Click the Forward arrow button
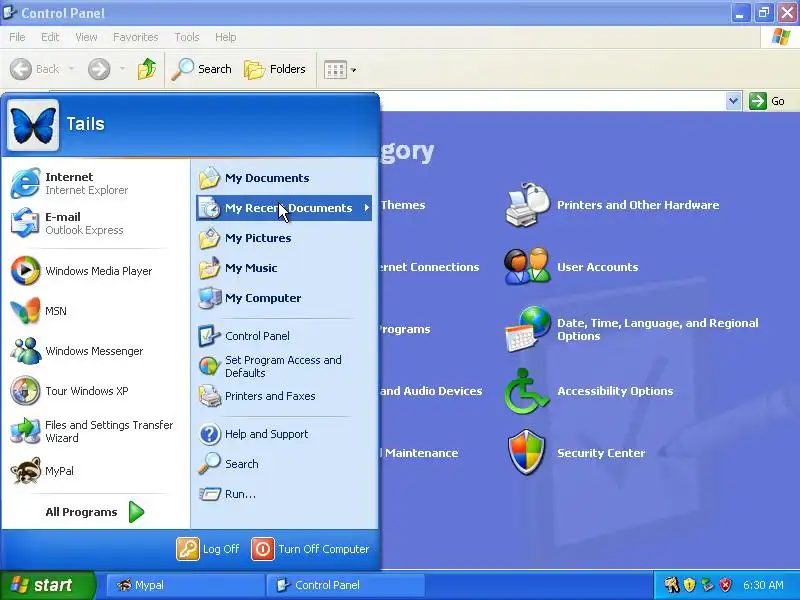Viewport: 800px width, 600px height. (x=99, y=69)
